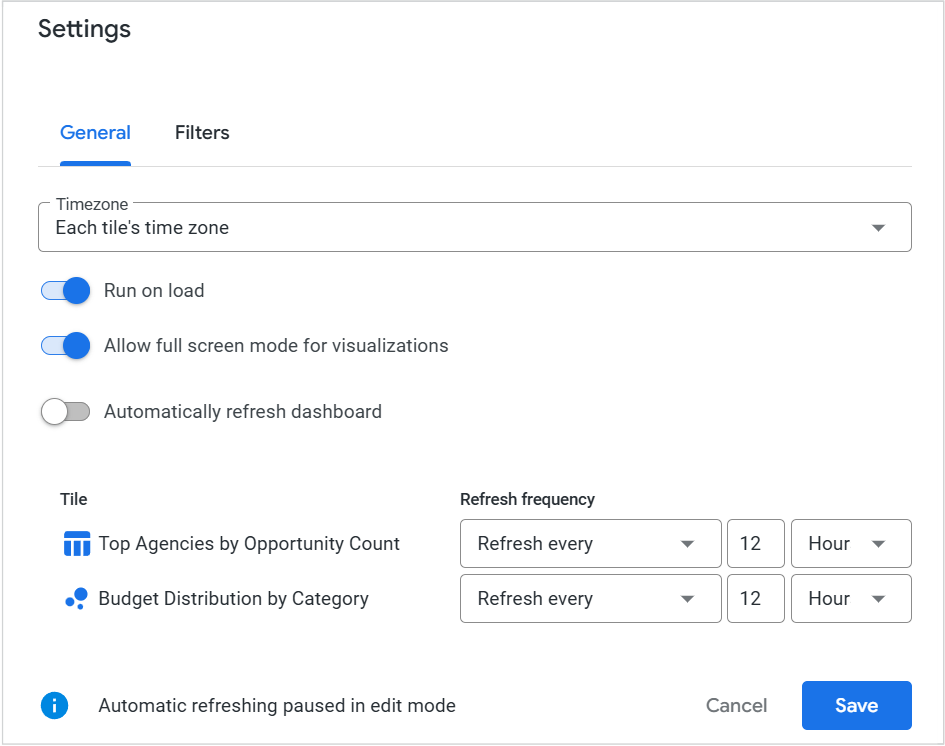Expand Refresh every dropdown for Budget Distribution
This screenshot has height=746, width=945.
click(x=590, y=599)
